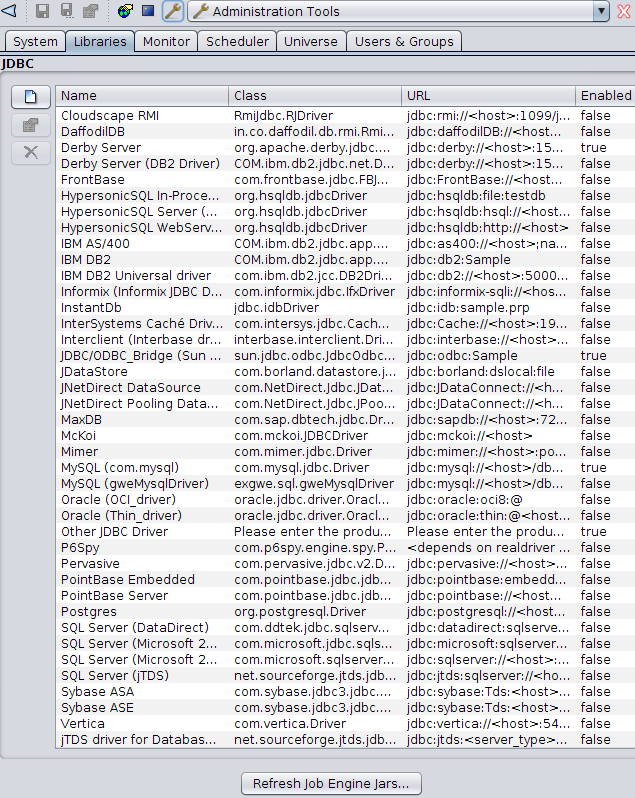Select the InstantDb driver row
The width and height of the screenshot is (635, 798).
[x=345, y=307]
